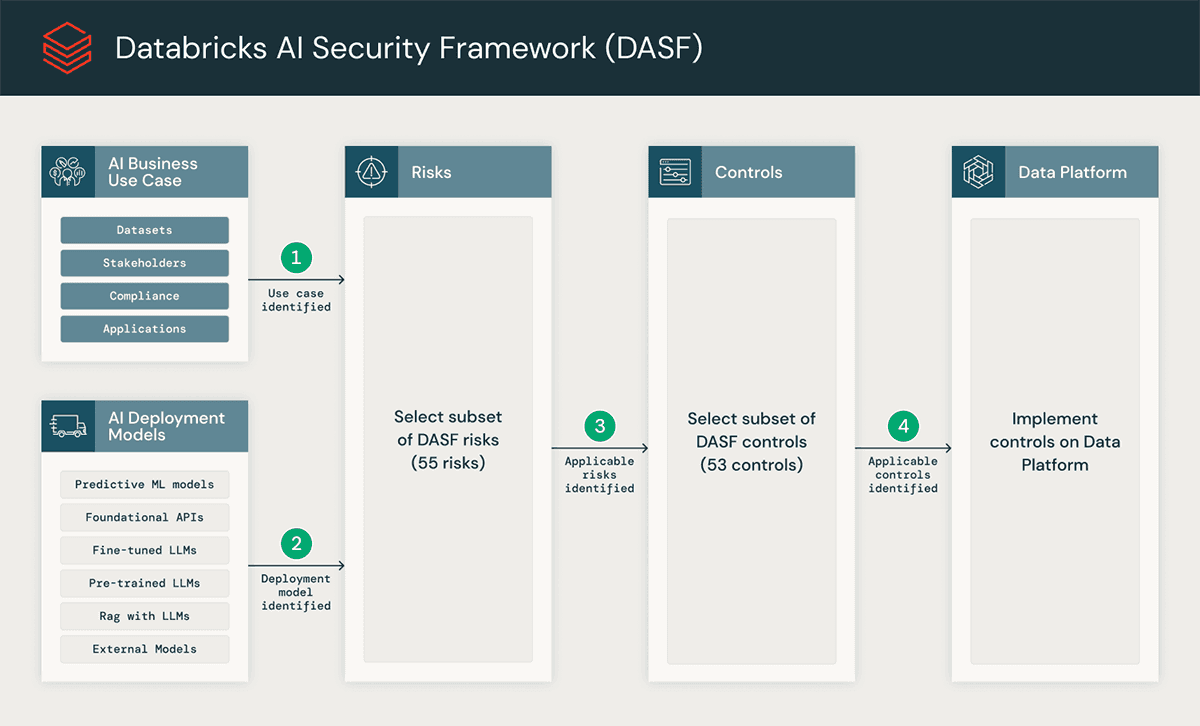
Task: Open the AI Deployment Models header
Action: point(160,425)
